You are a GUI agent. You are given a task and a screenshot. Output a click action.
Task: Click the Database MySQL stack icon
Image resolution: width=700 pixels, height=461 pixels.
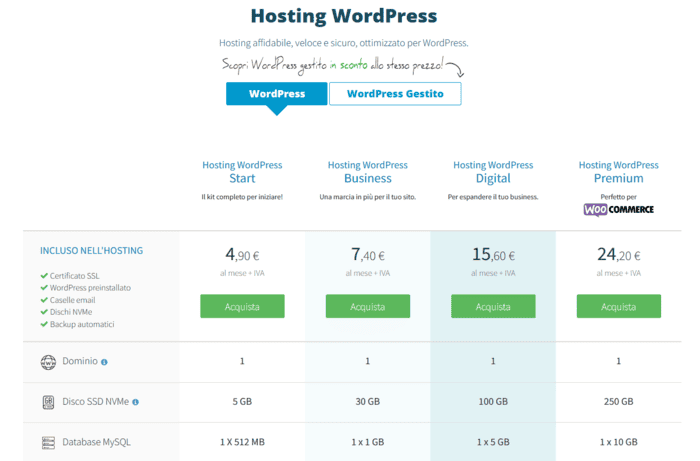pyautogui.click(x=49, y=442)
